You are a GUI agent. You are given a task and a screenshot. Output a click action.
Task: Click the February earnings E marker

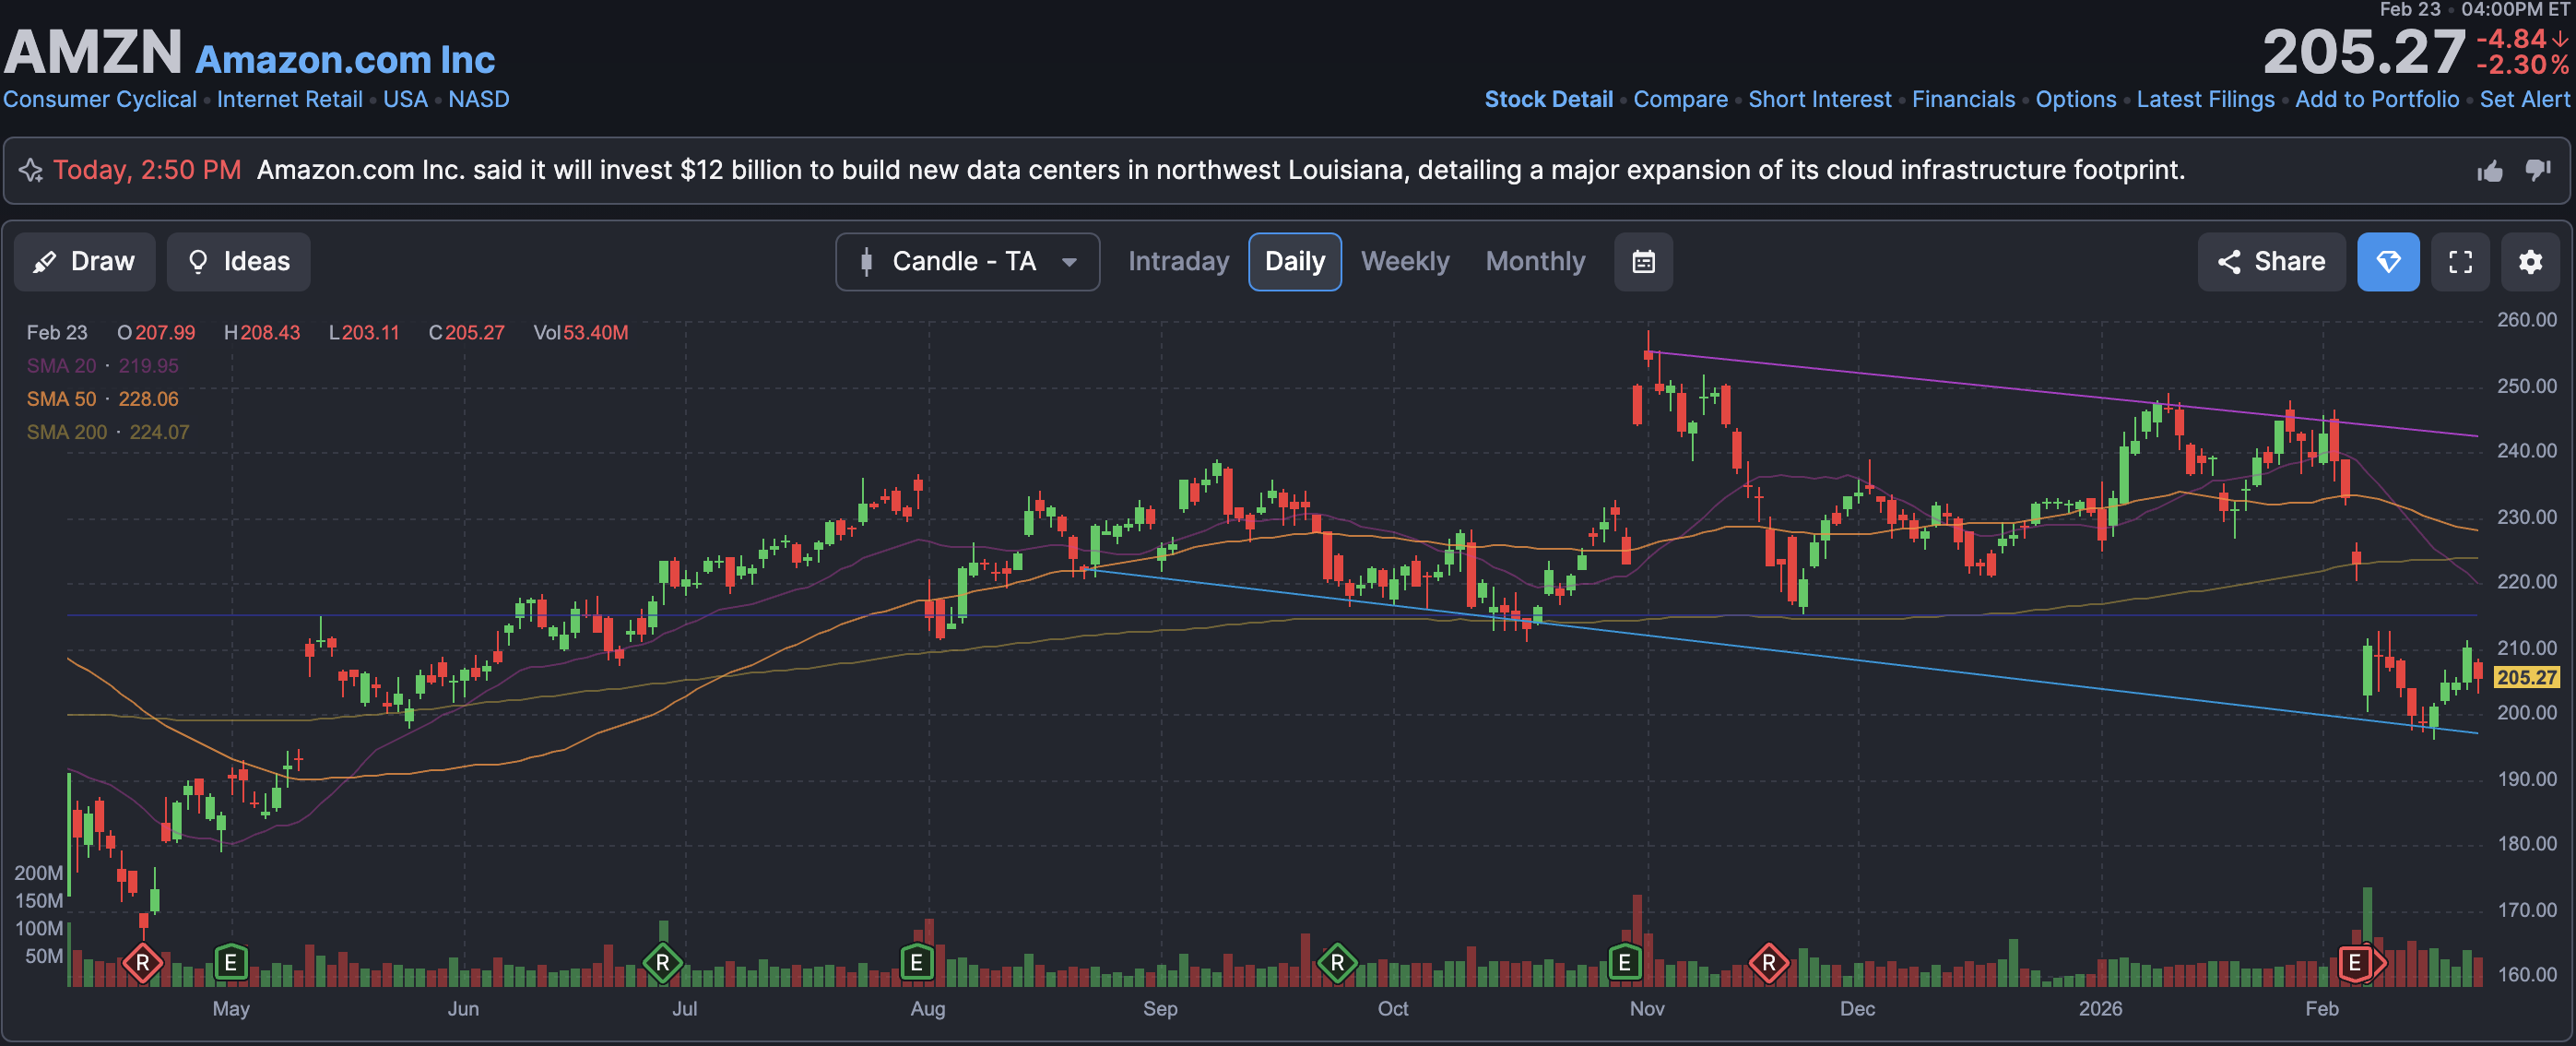[2354, 963]
